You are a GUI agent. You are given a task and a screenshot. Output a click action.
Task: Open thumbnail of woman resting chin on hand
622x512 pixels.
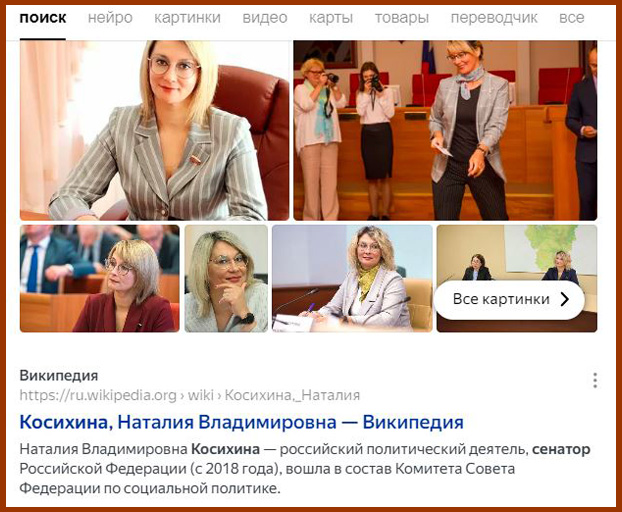pos(226,278)
